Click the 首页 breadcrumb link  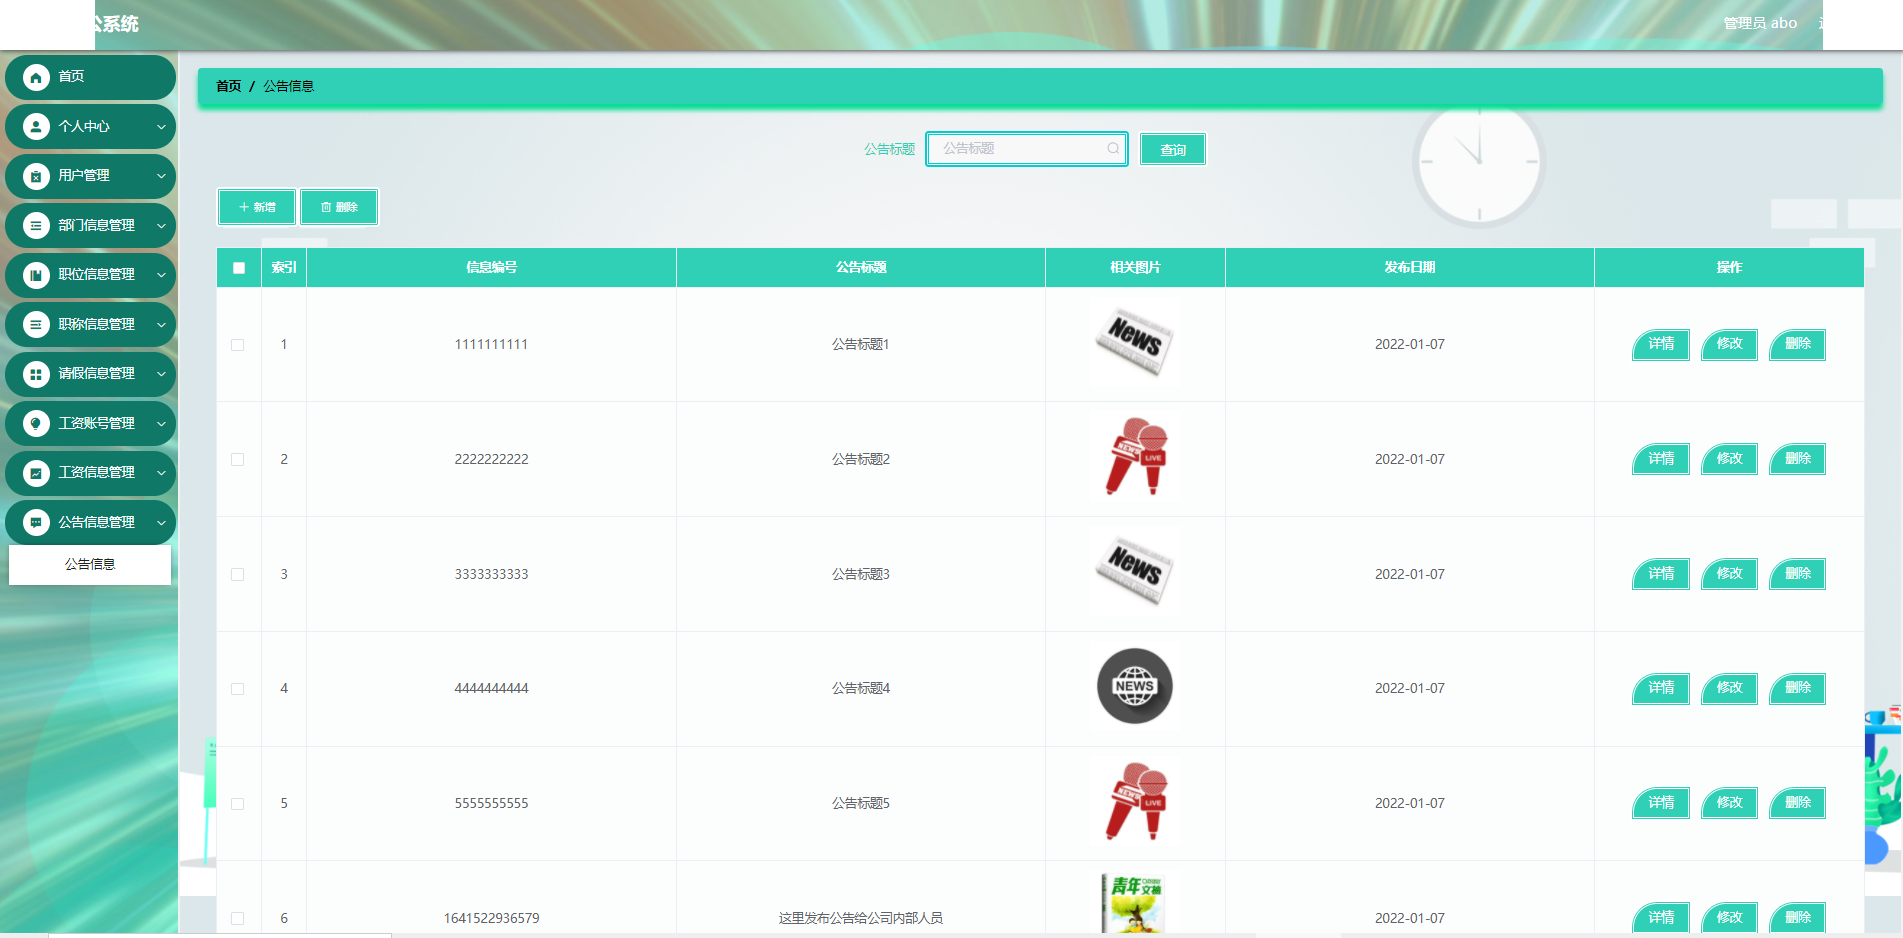click(x=229, y=87)
